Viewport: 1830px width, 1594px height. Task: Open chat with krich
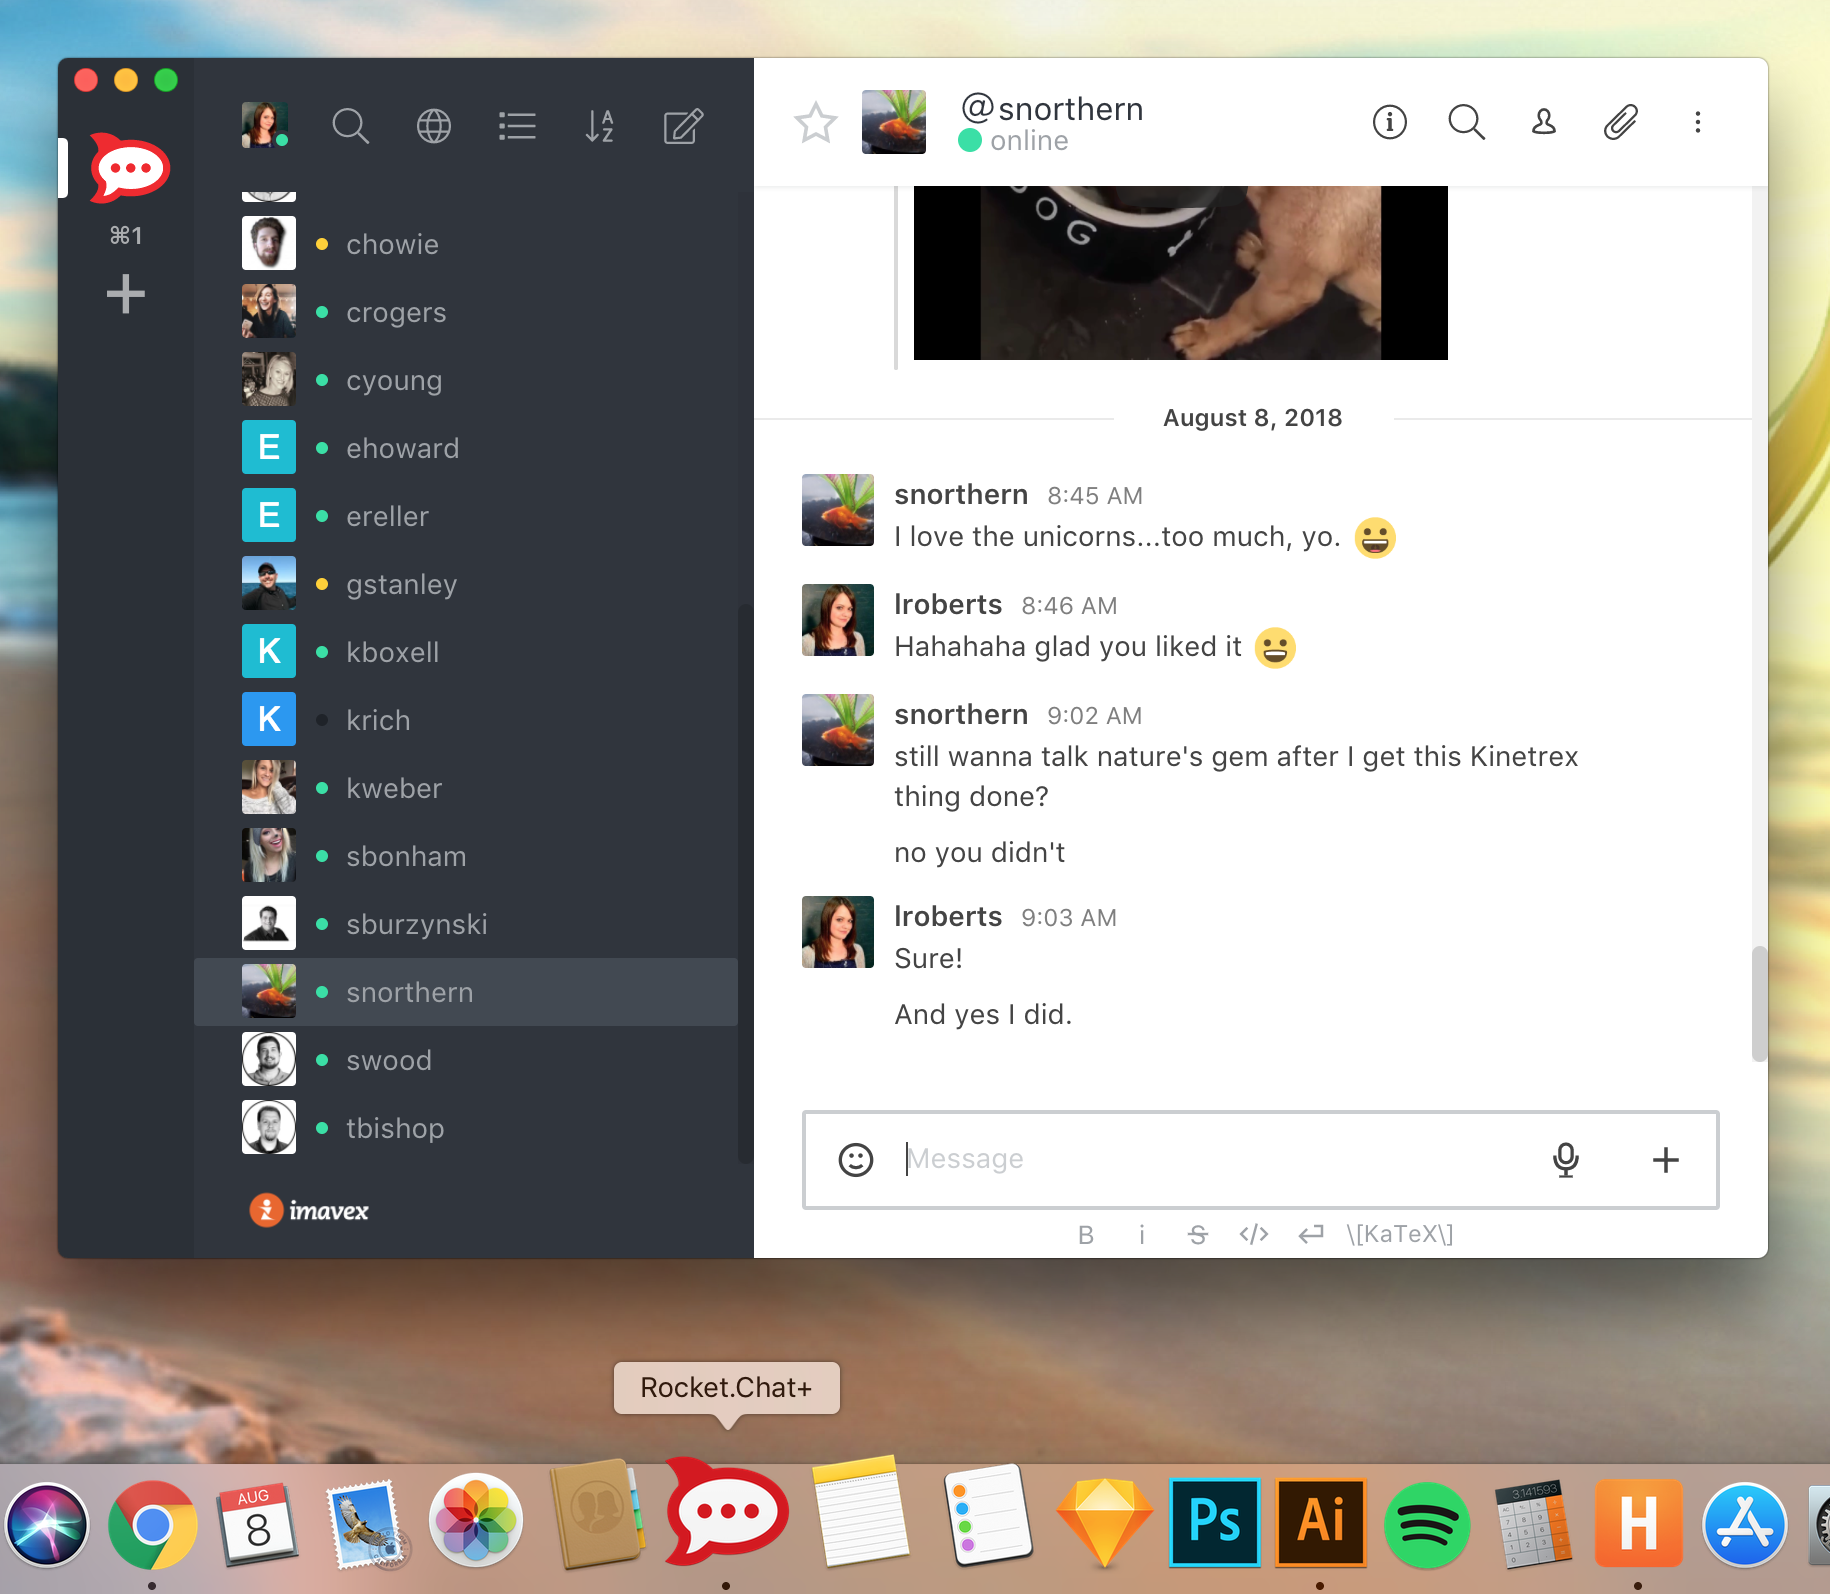click(466, 720)
